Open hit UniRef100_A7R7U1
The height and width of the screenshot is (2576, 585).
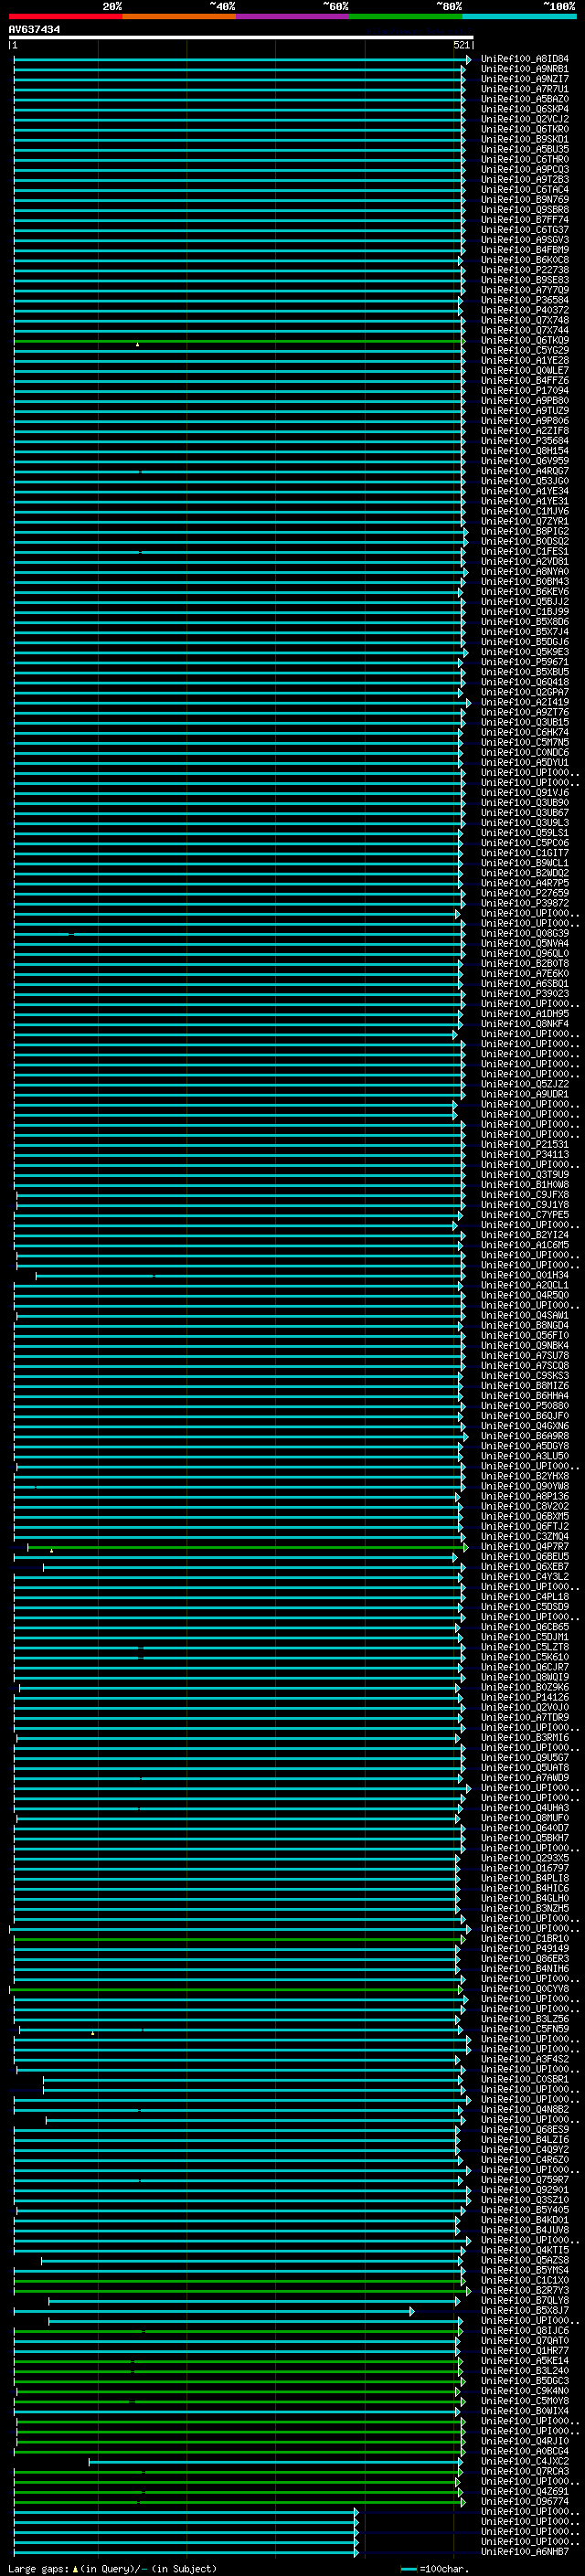point(525,89)
